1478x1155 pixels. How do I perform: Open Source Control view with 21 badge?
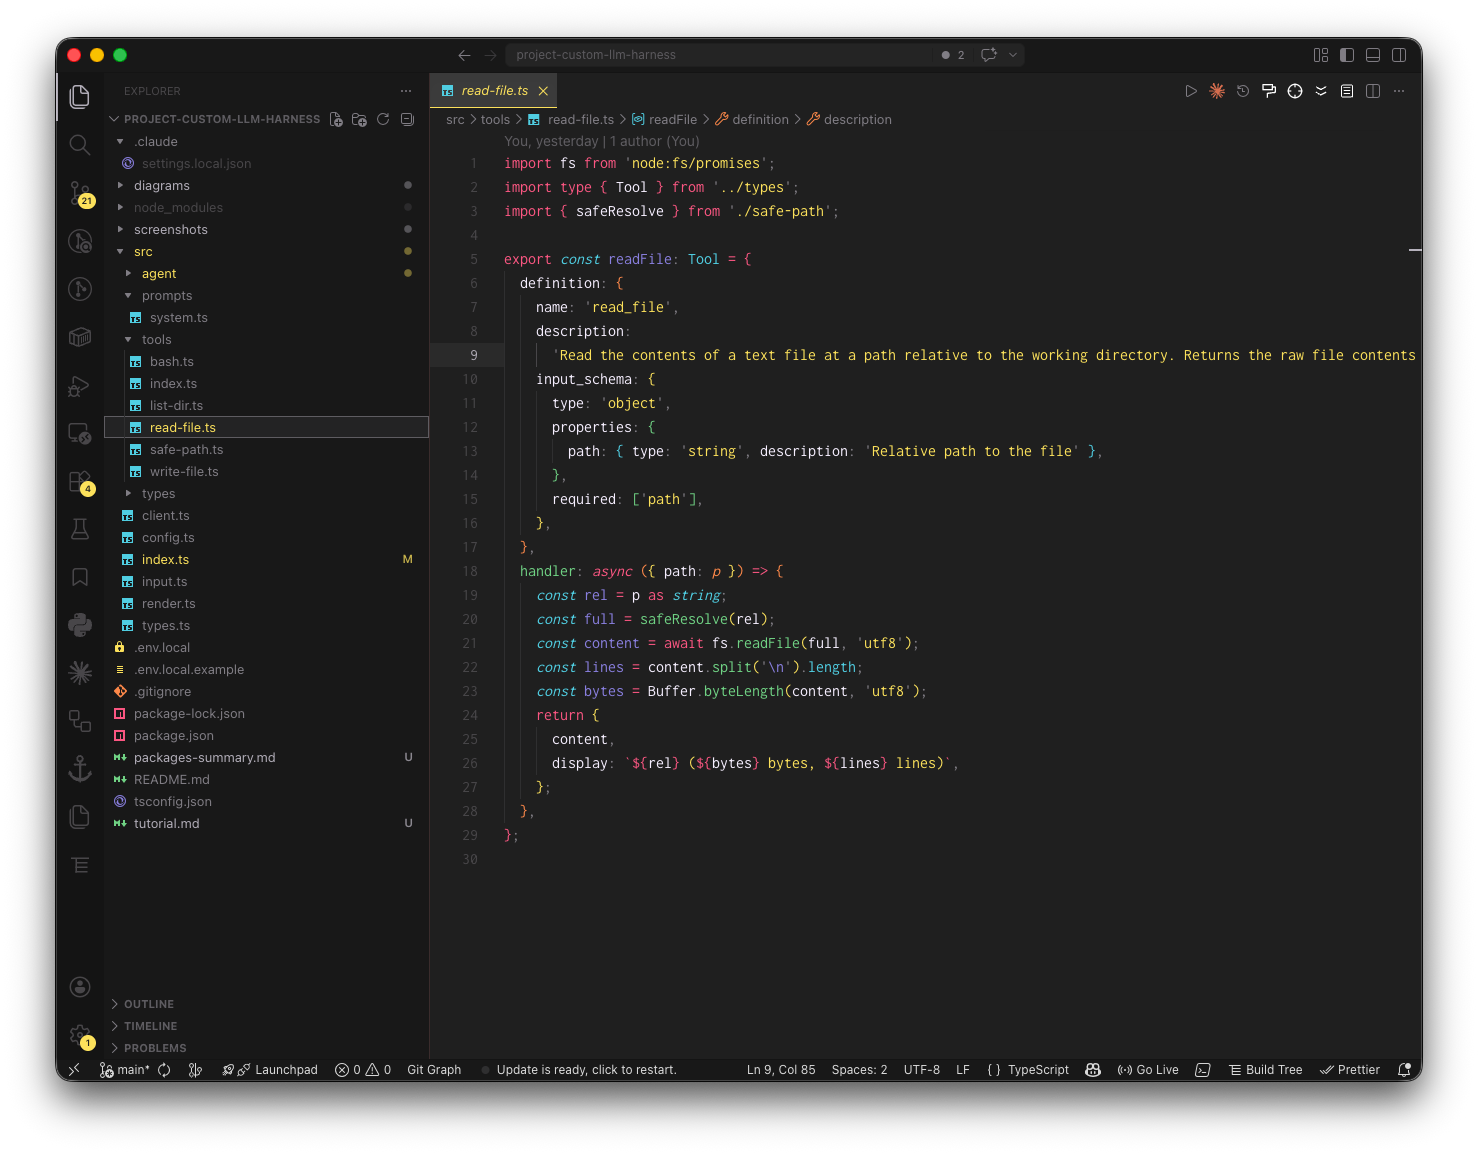tap(80, 193)
